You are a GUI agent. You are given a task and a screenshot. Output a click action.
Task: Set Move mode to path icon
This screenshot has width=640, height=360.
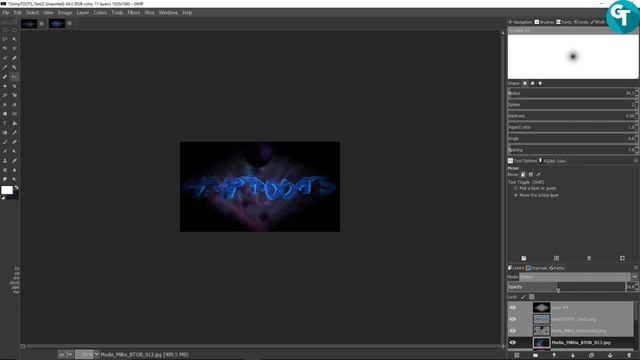click(x=538, y=175)
